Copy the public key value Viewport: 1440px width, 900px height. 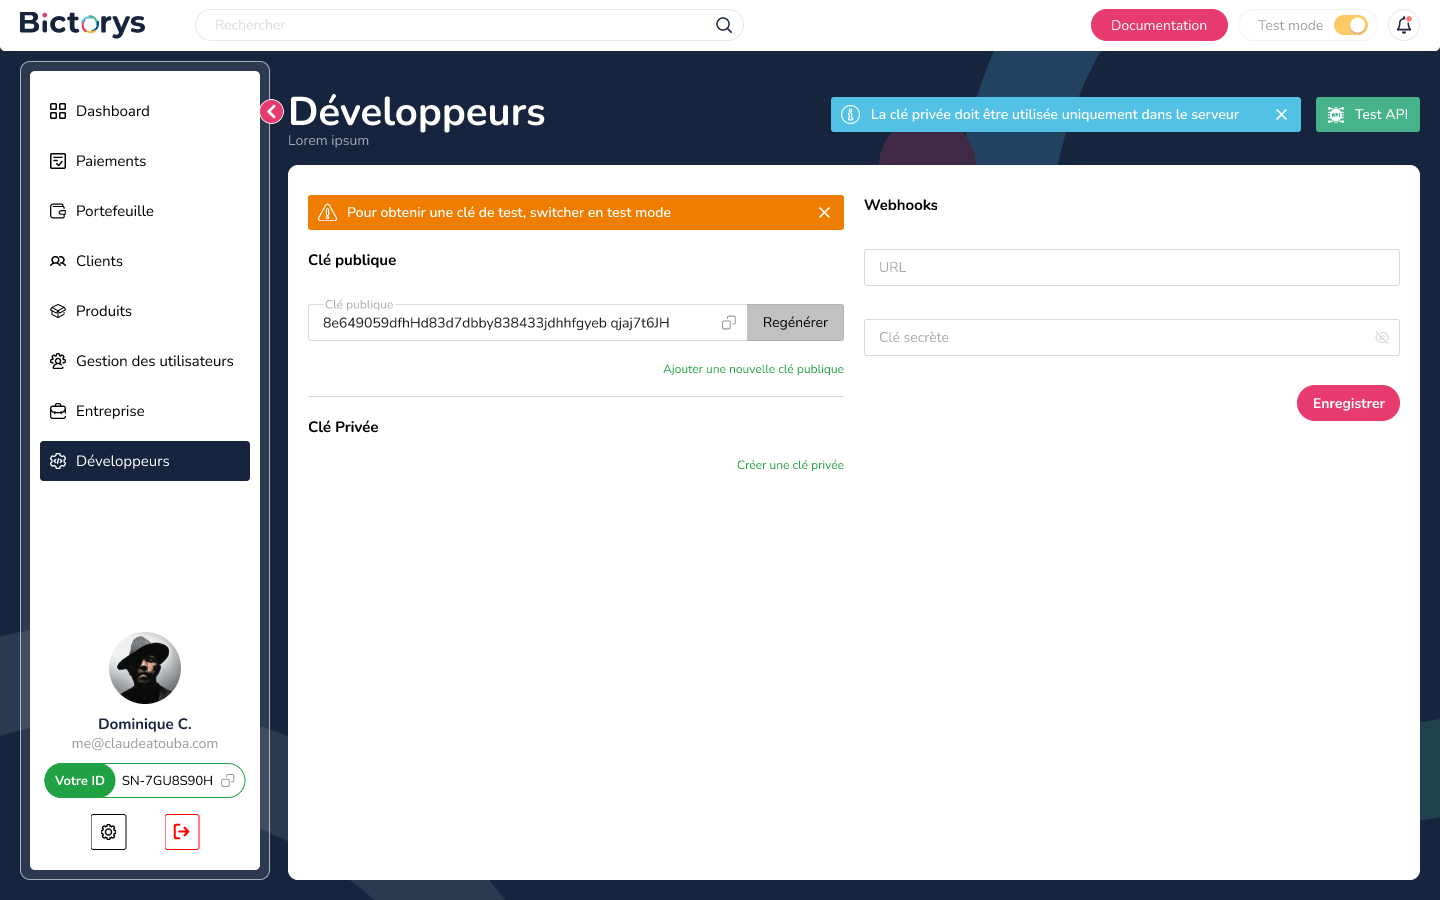(729, 322)
